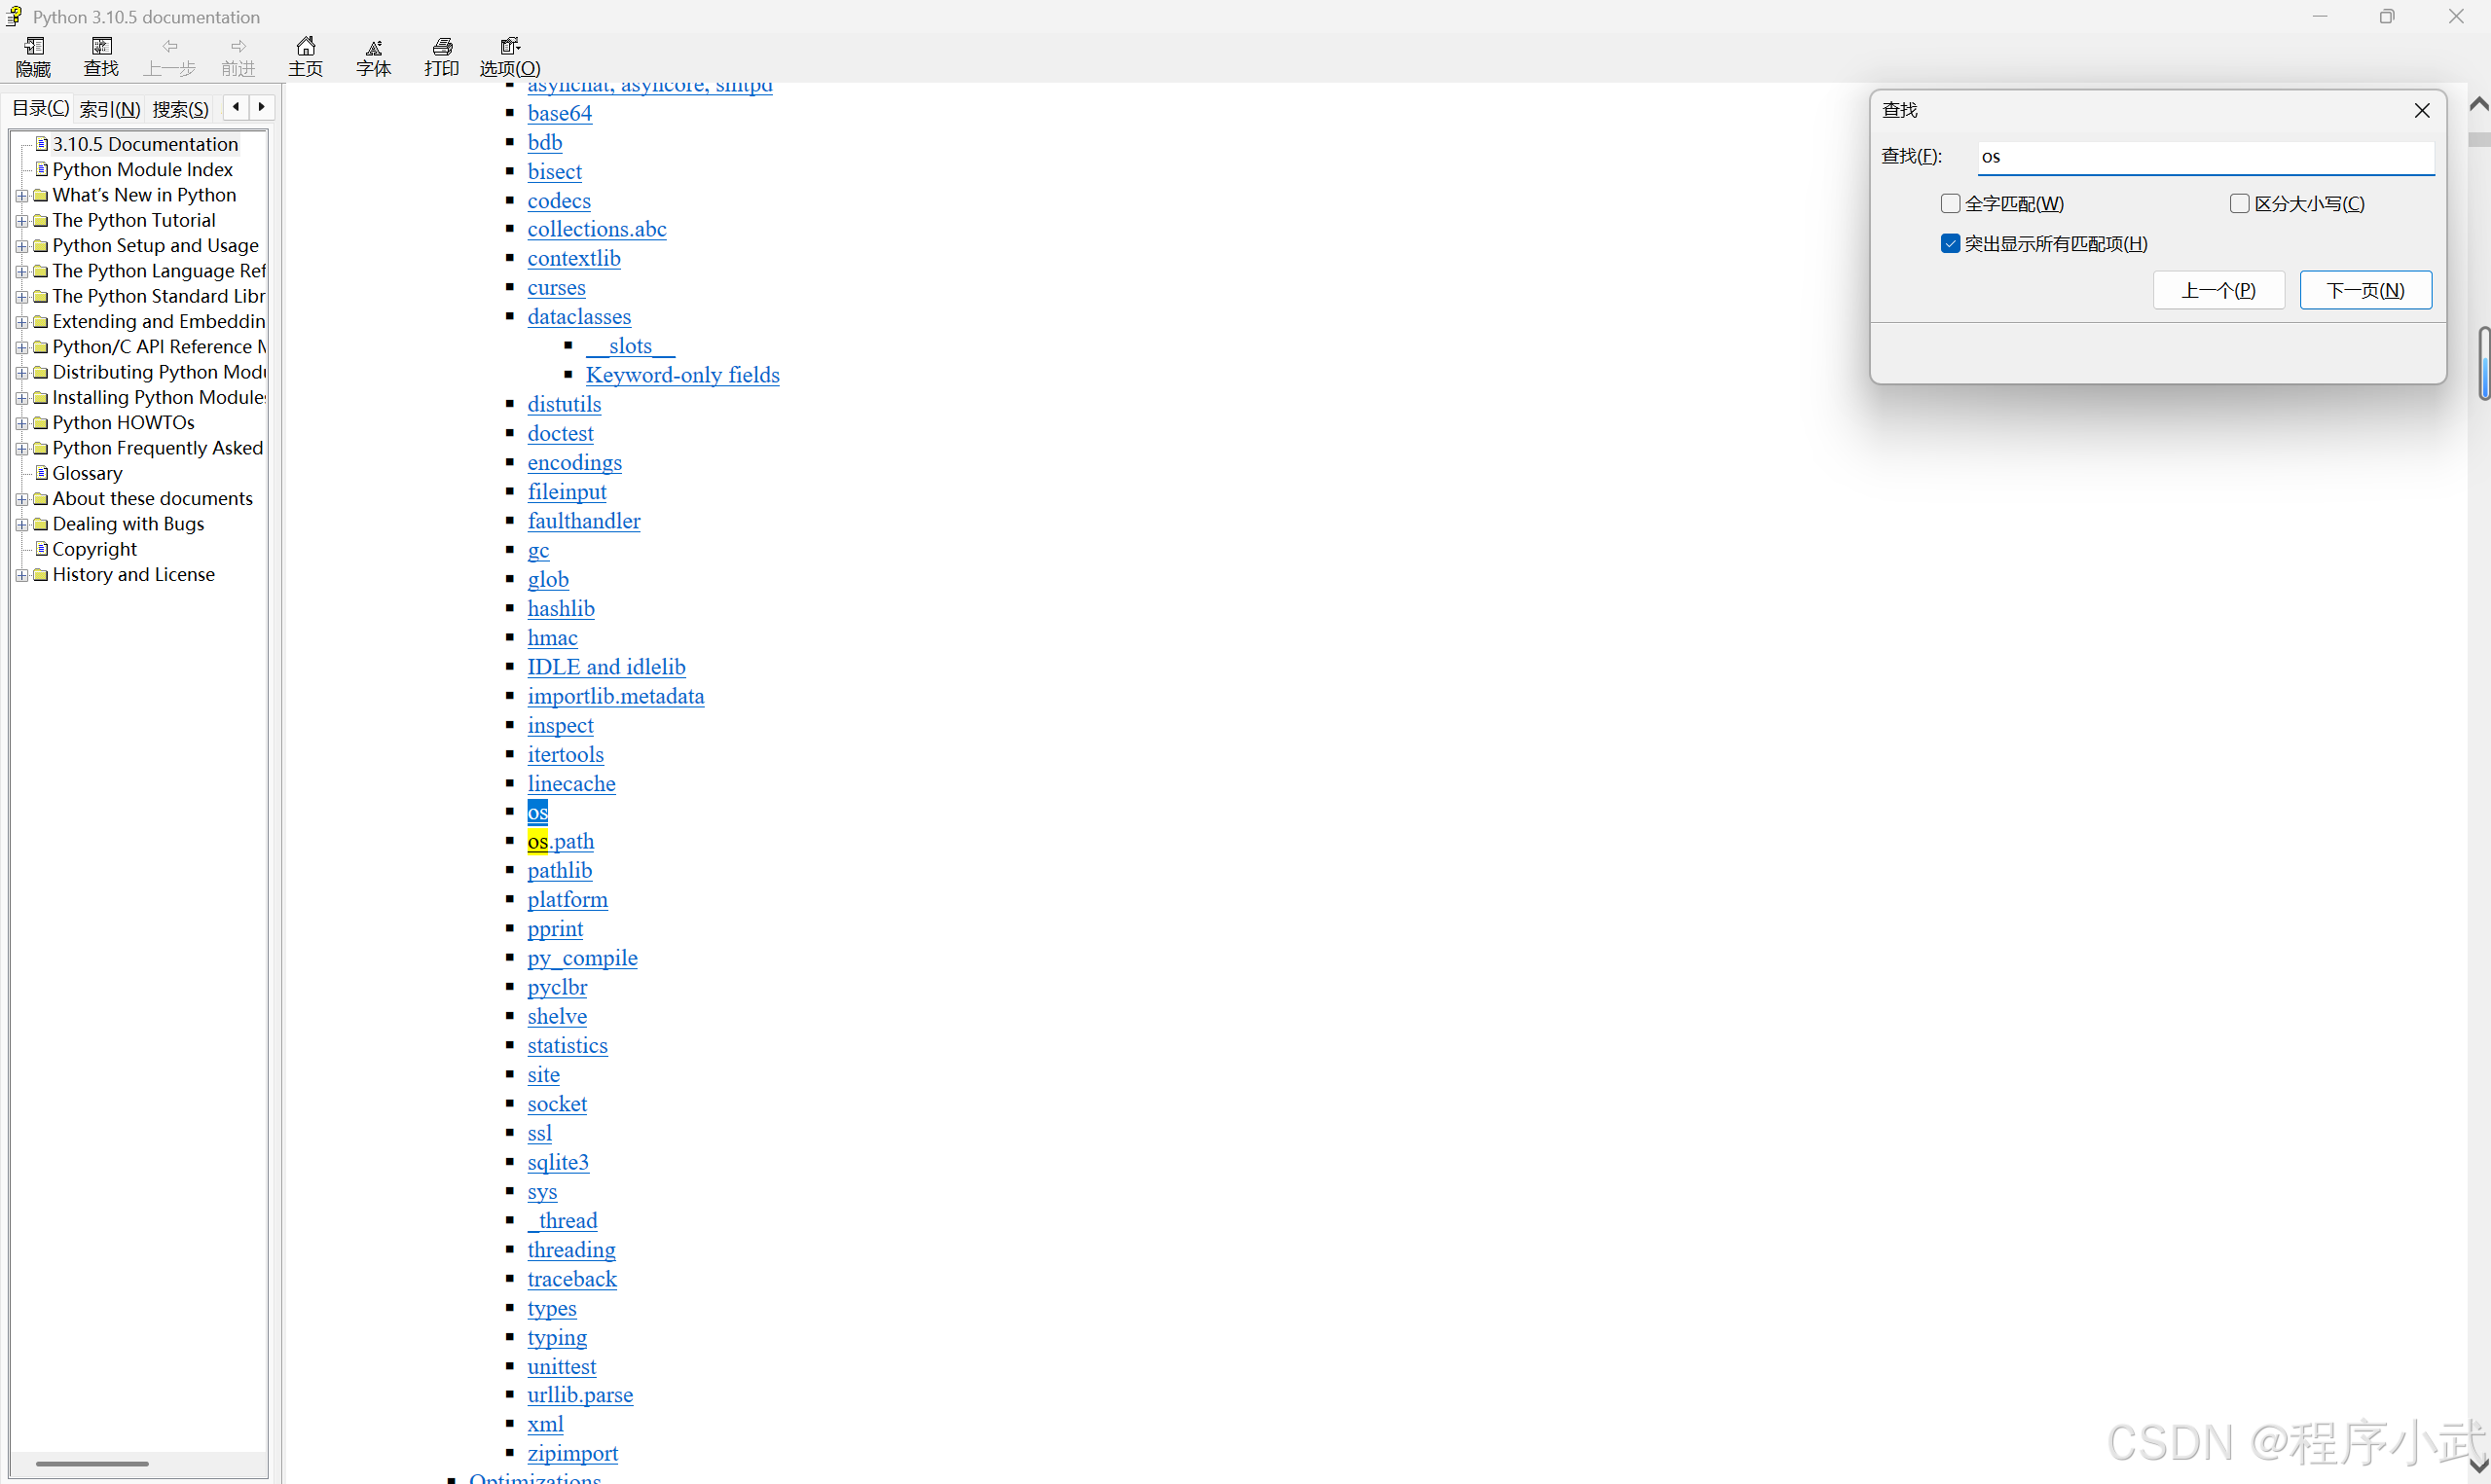The width and height of the screenshot is (2491, 1484).
Task: Enable case sensitive (区分大小写) checkbox
Action: point(2239,204)
